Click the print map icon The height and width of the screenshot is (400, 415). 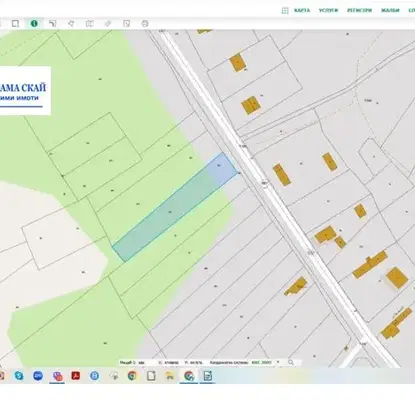coord(145,24)
